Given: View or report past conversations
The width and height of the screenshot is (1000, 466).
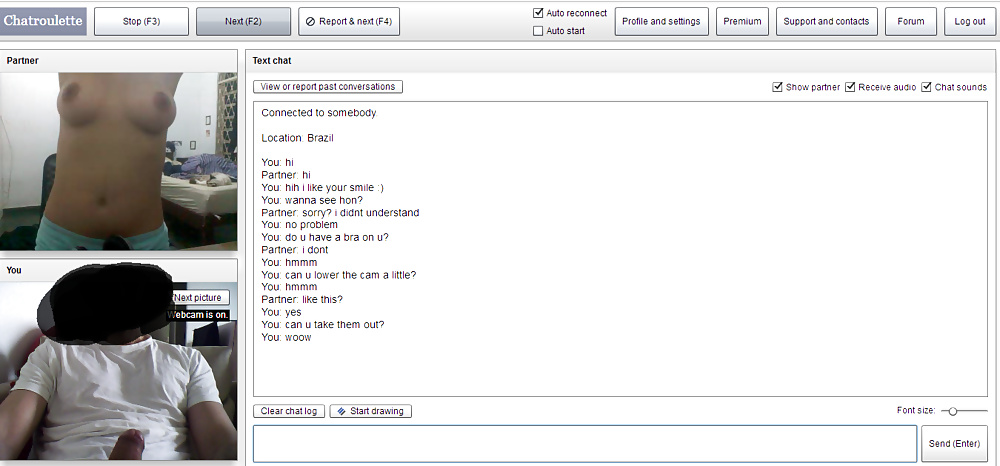Looking at the screenshot, I should pyautogui.click(x=328, y=87).
